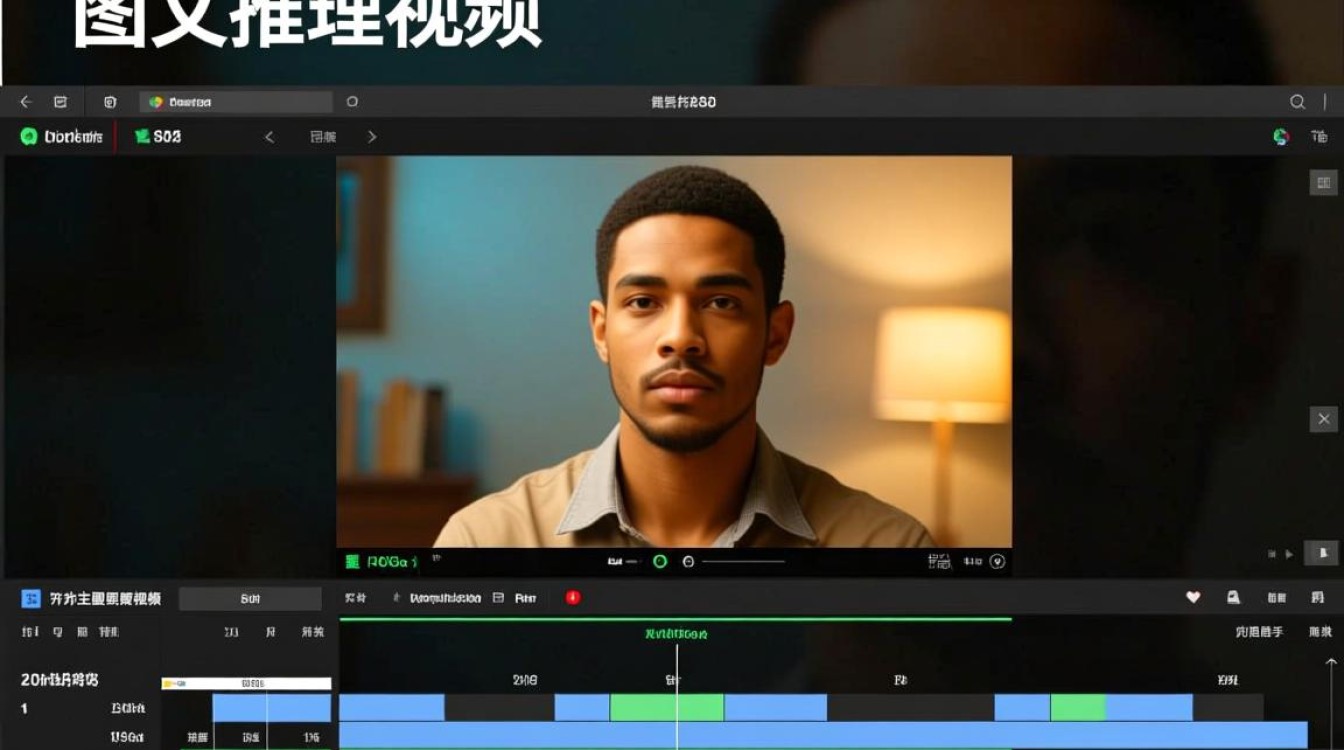Select the first green clip on timeline
The image size is (1344, 750).
pos(666,708)
